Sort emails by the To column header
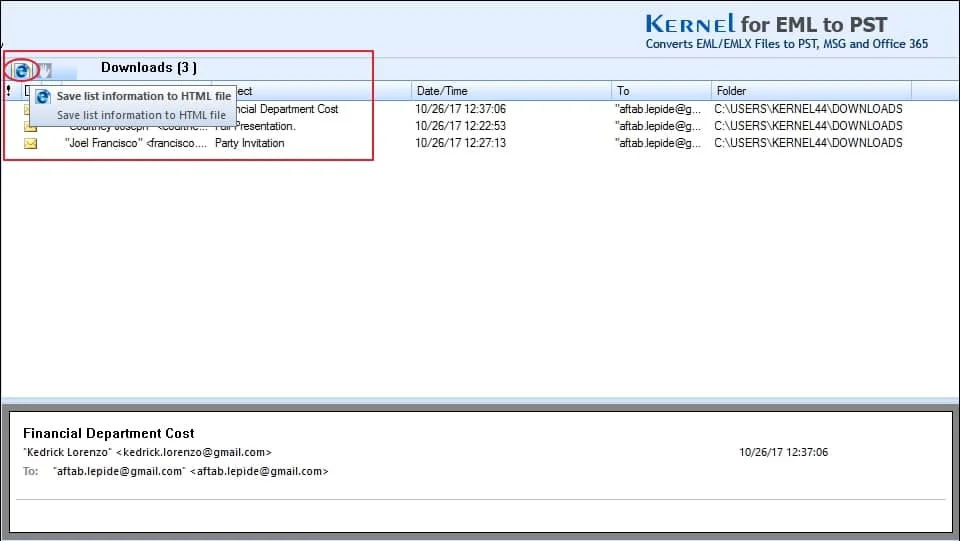 coord(623,91)
